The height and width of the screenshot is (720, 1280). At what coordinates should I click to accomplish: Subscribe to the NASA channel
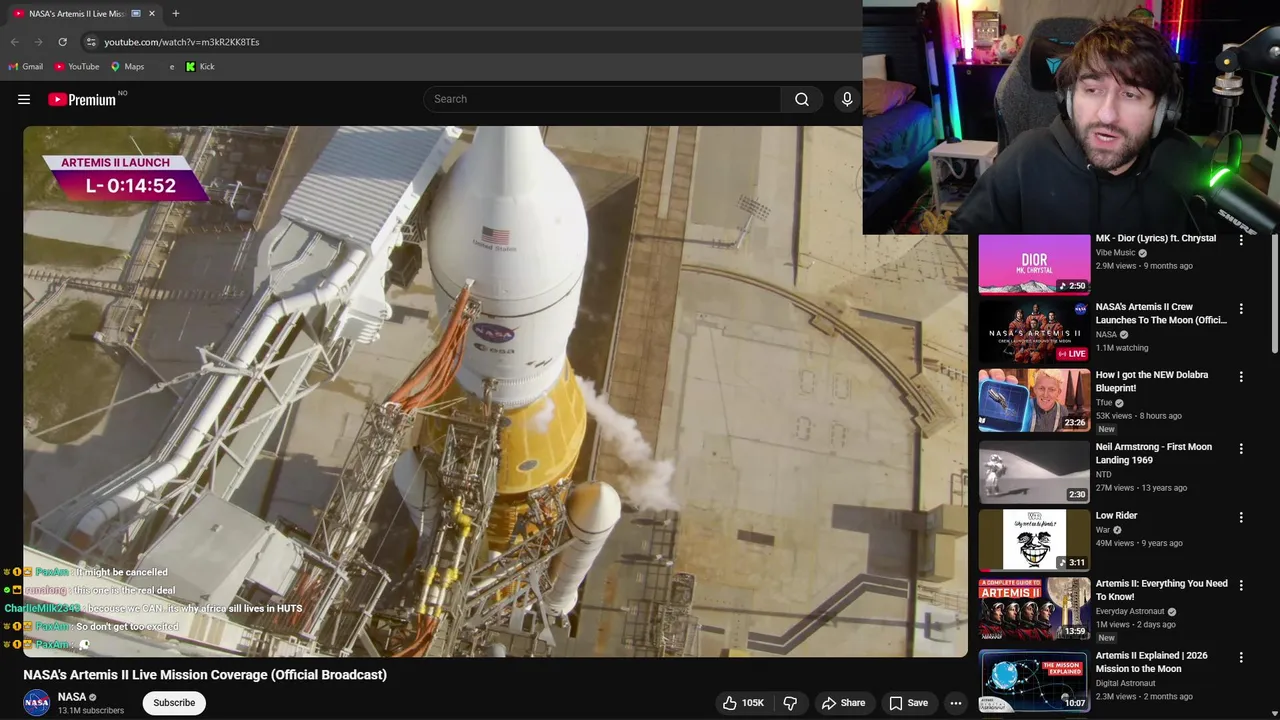(174, 703)
